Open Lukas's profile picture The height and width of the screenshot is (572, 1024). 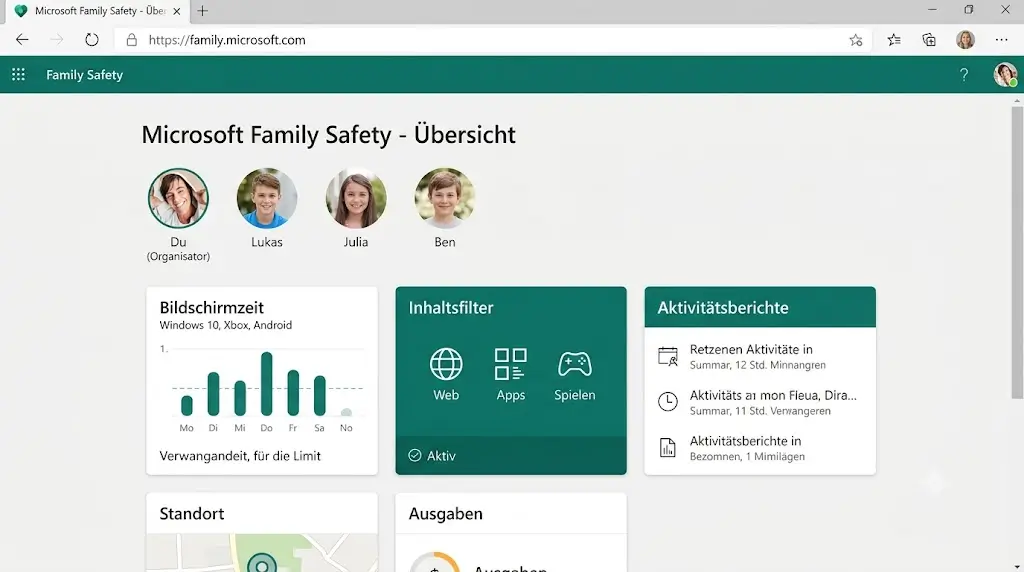[x=266, y=198]
